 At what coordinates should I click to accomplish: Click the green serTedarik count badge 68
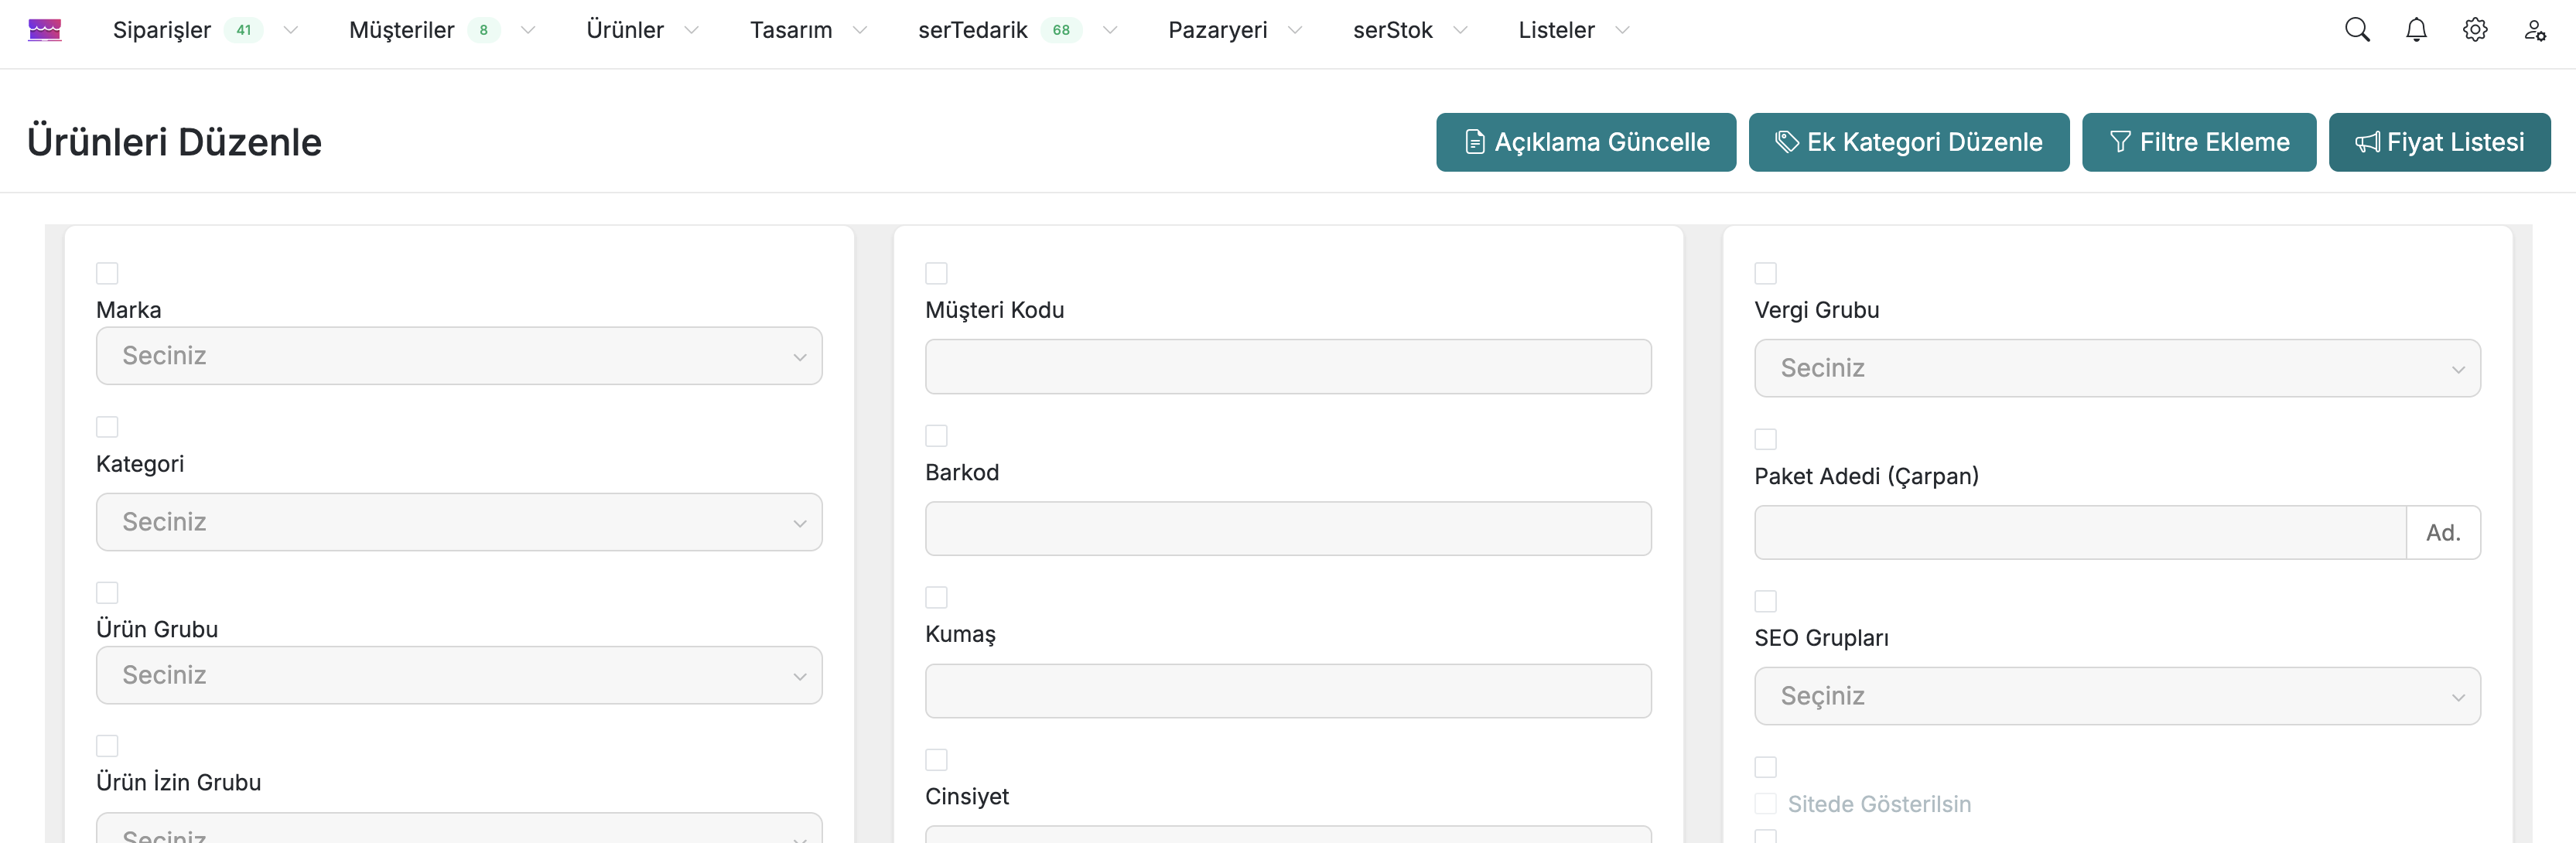(1061, 30)
